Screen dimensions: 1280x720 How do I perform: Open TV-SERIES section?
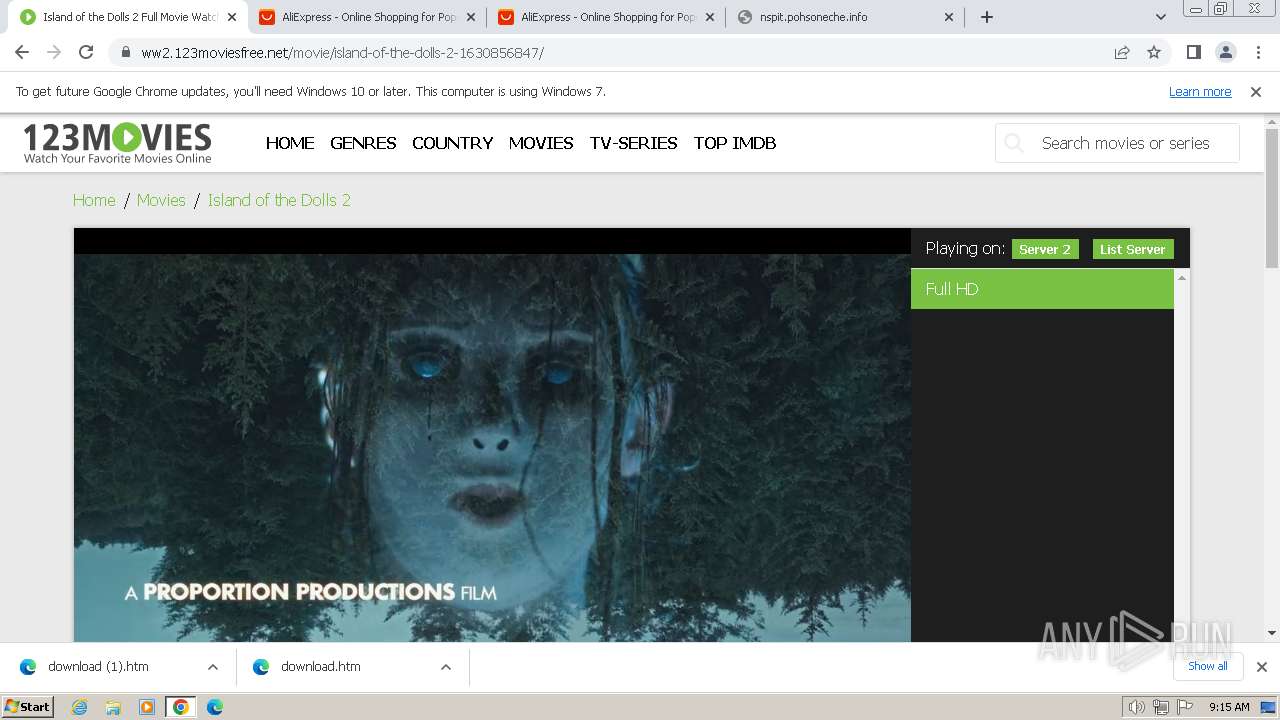click(x=633, y=143)
